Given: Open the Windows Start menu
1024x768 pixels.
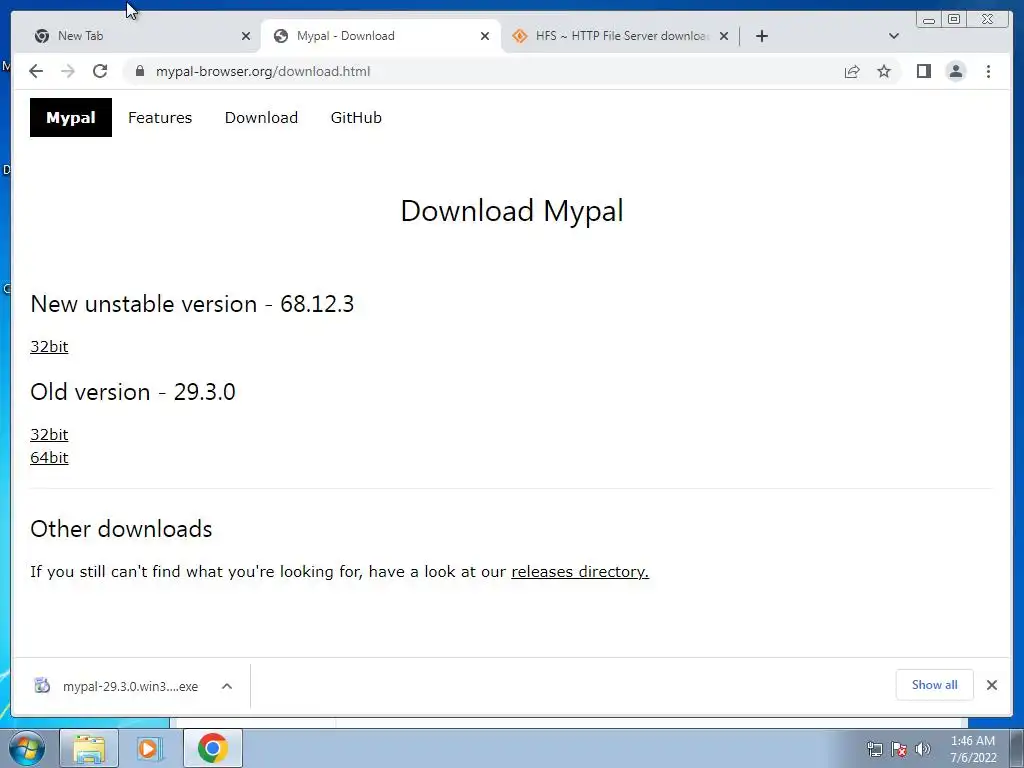Looking at the screenshot, I should click(27, 748).
